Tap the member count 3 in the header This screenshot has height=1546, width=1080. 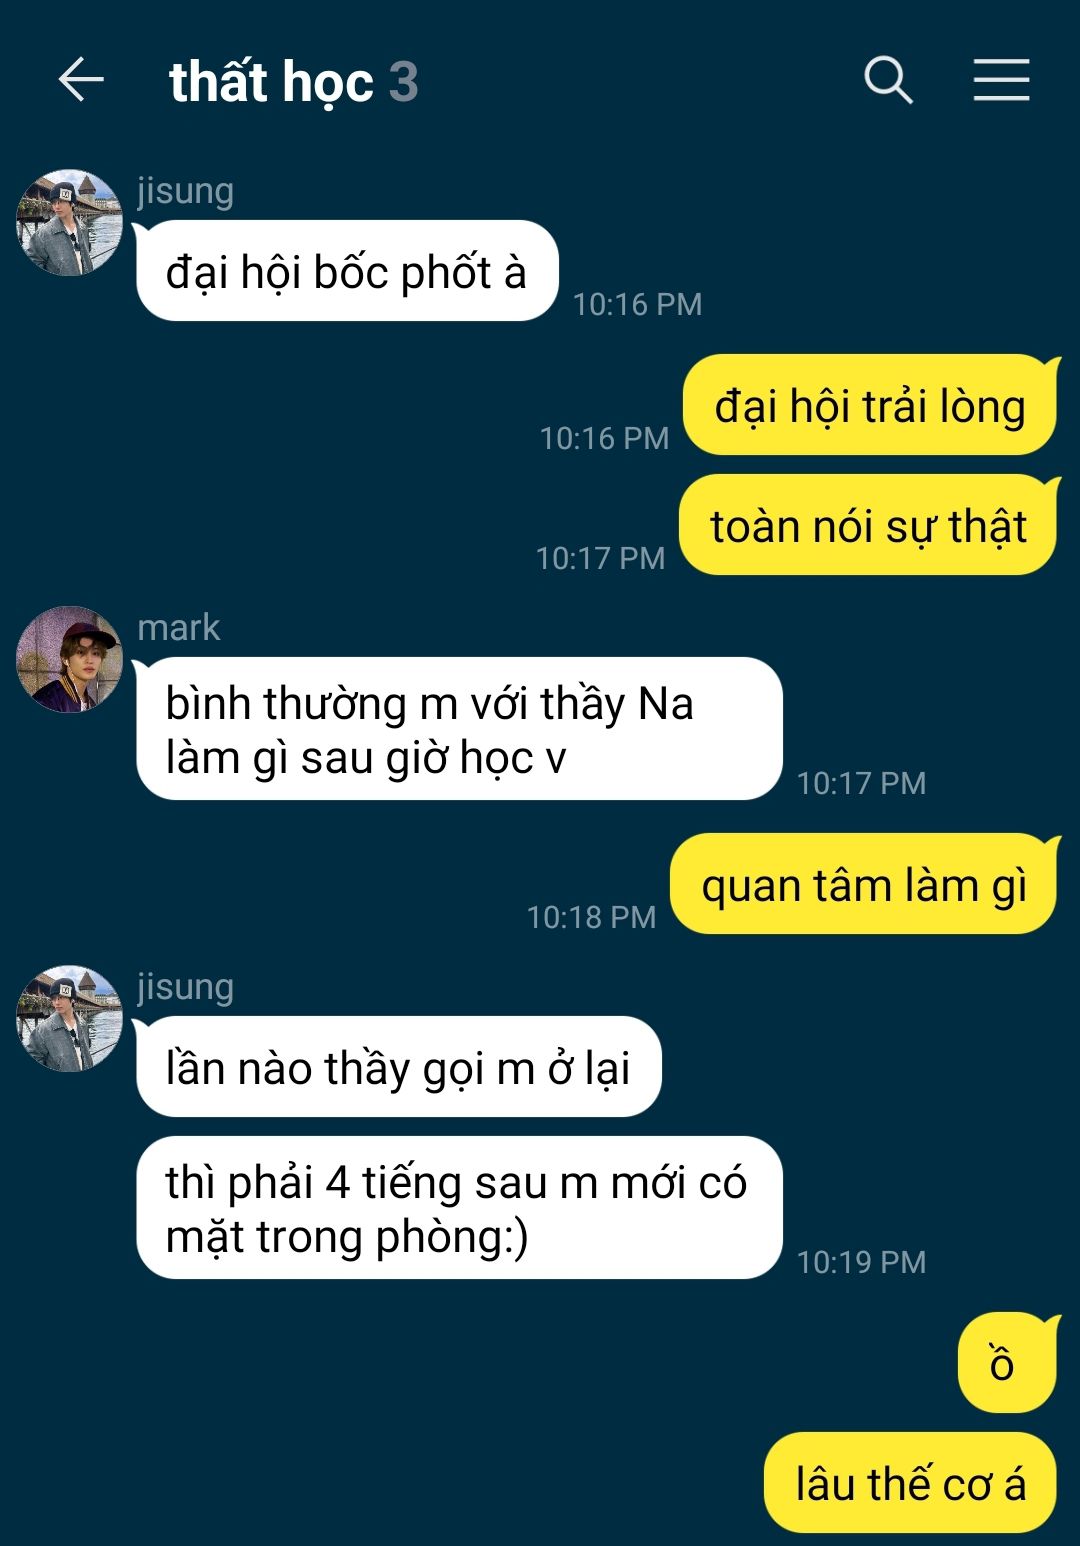click(x=403, y=82)
